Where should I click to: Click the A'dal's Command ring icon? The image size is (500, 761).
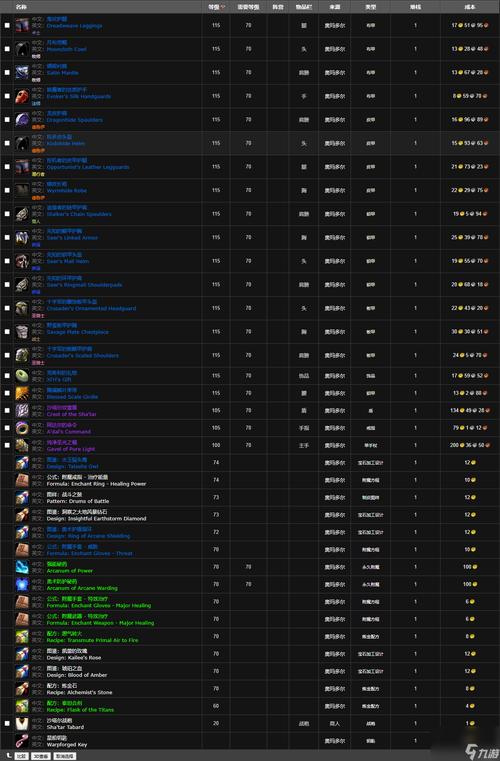pyautogui.click(x=22, y=428)
